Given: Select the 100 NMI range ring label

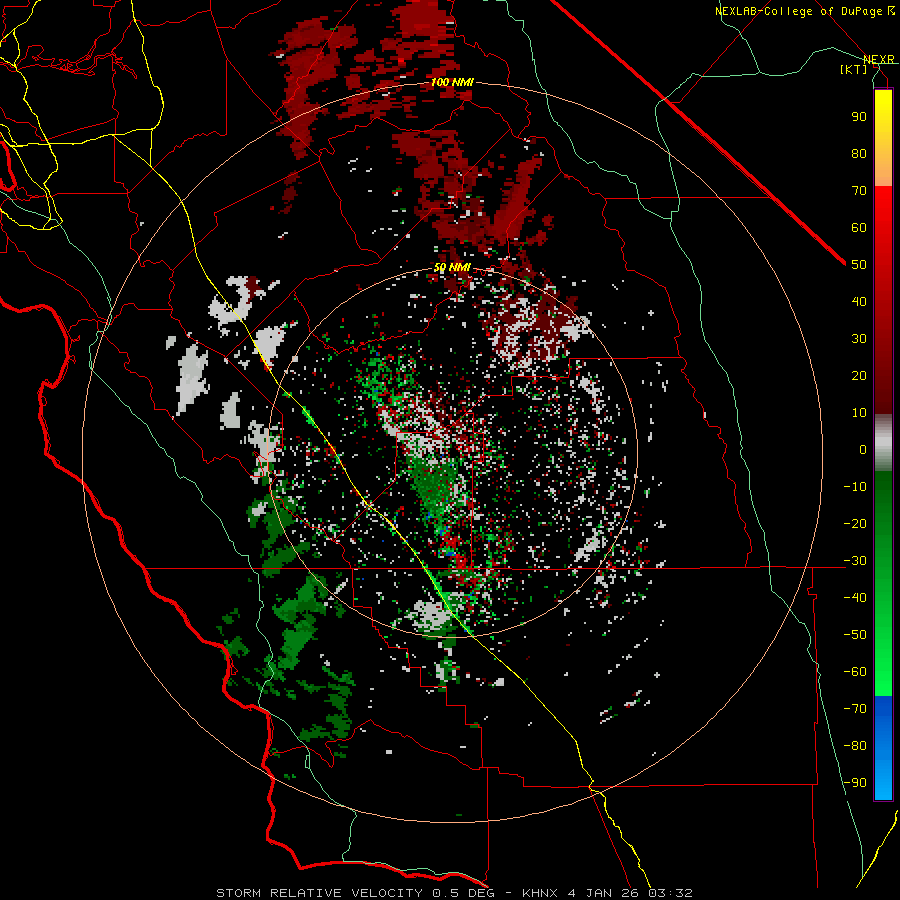Looking at the screenshot, I should [452, 82].
